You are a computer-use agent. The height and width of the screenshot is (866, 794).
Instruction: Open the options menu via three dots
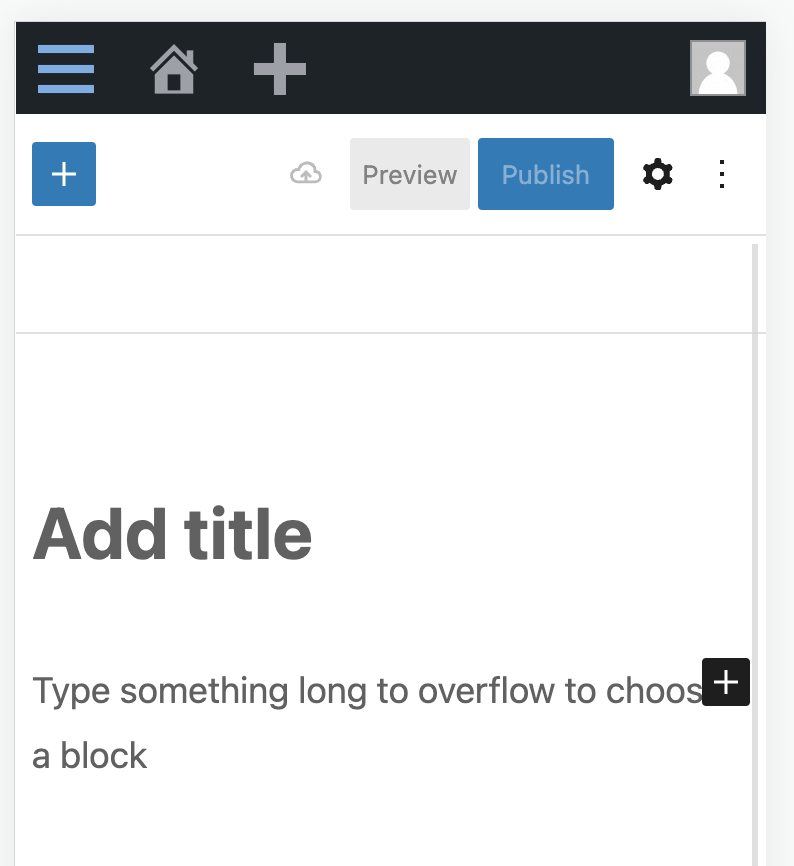pos(722,174)
